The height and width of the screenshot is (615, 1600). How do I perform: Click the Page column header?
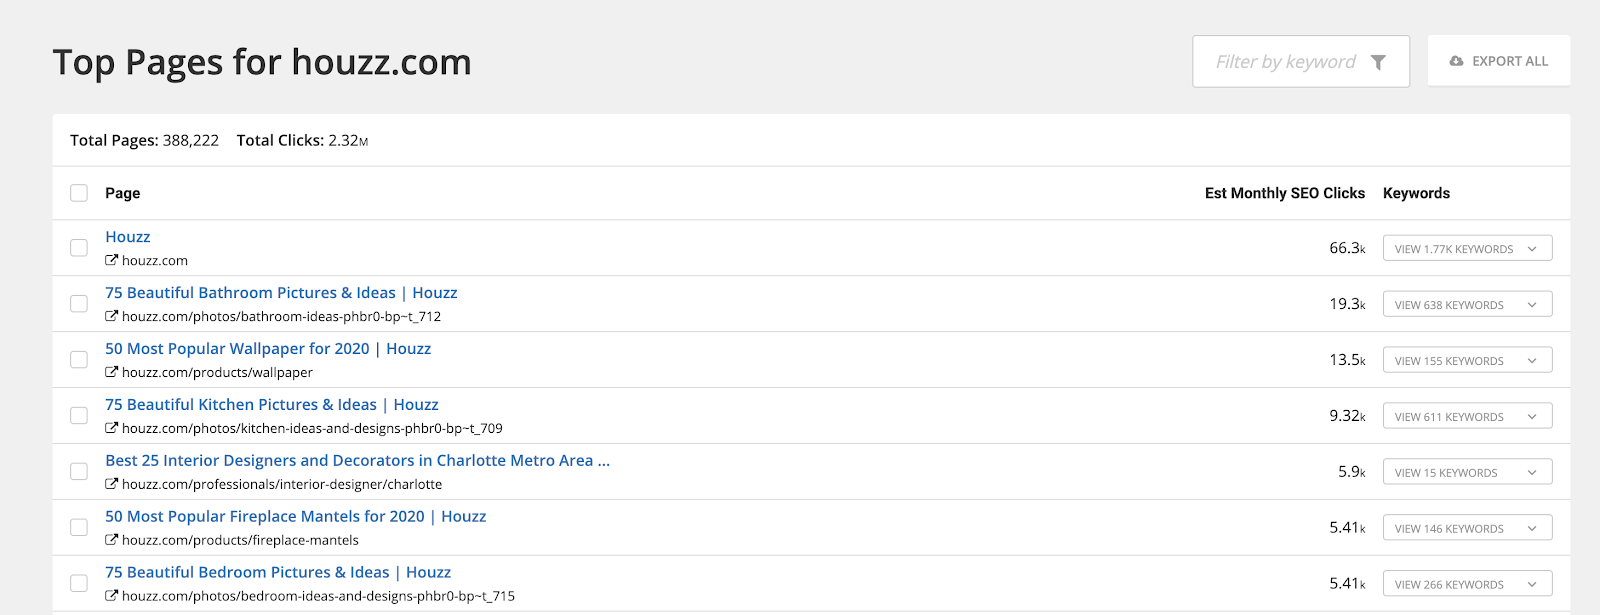click(x=122, y=193)
